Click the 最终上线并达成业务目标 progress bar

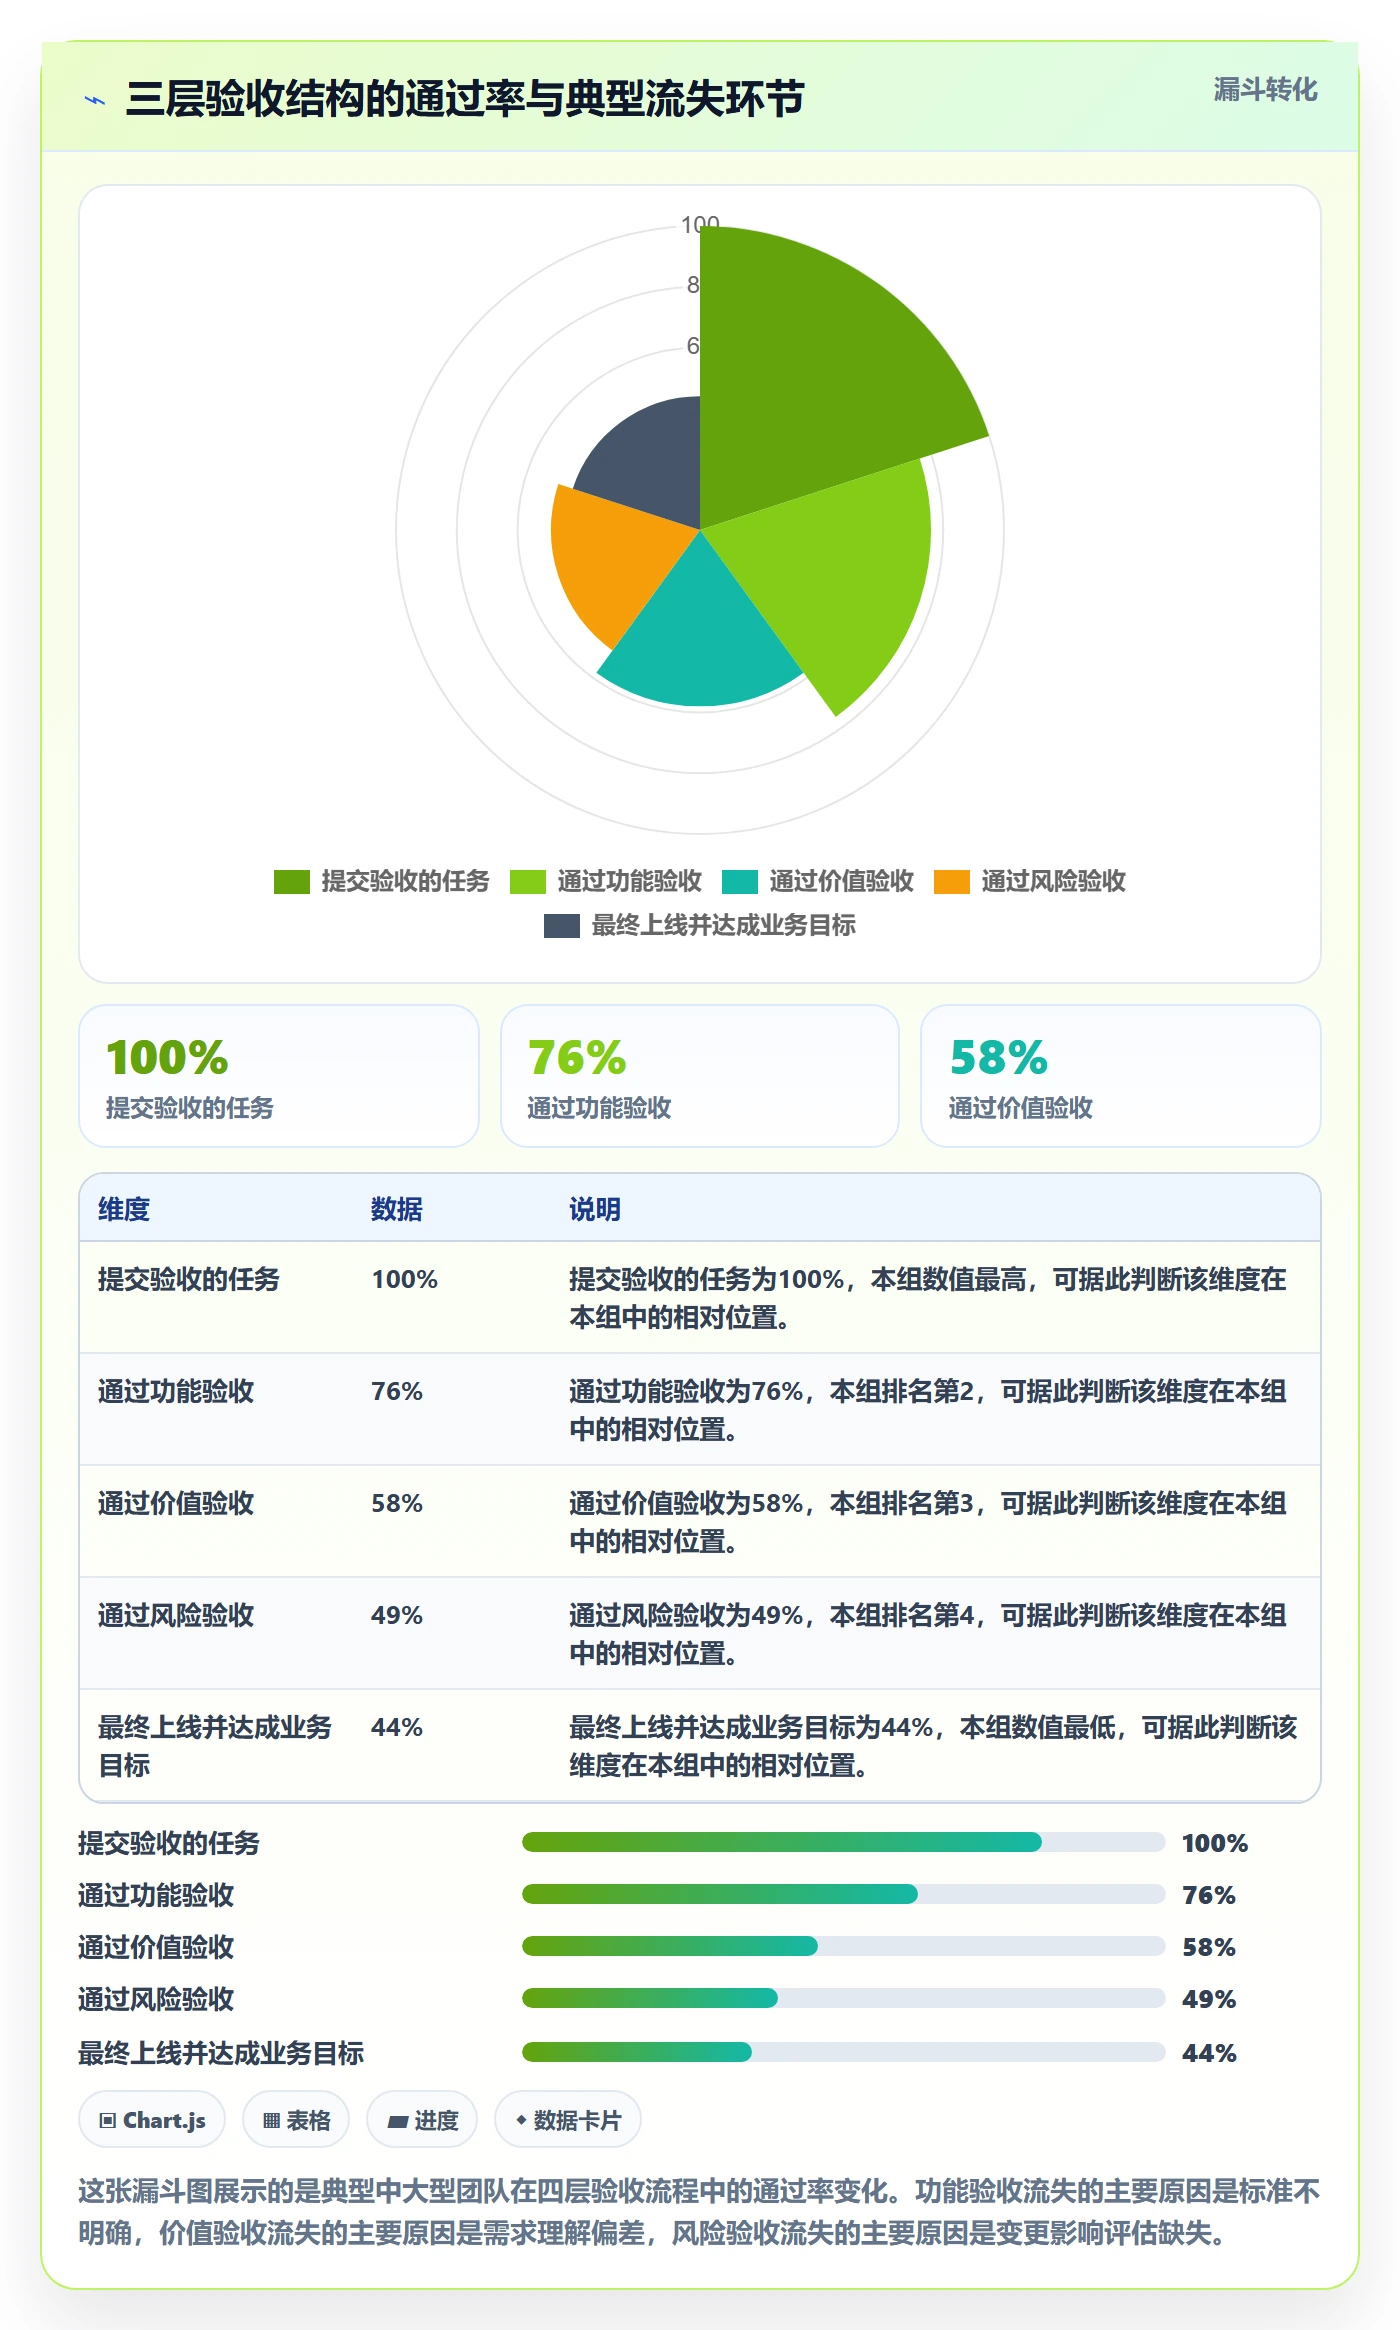[843, 2052]
